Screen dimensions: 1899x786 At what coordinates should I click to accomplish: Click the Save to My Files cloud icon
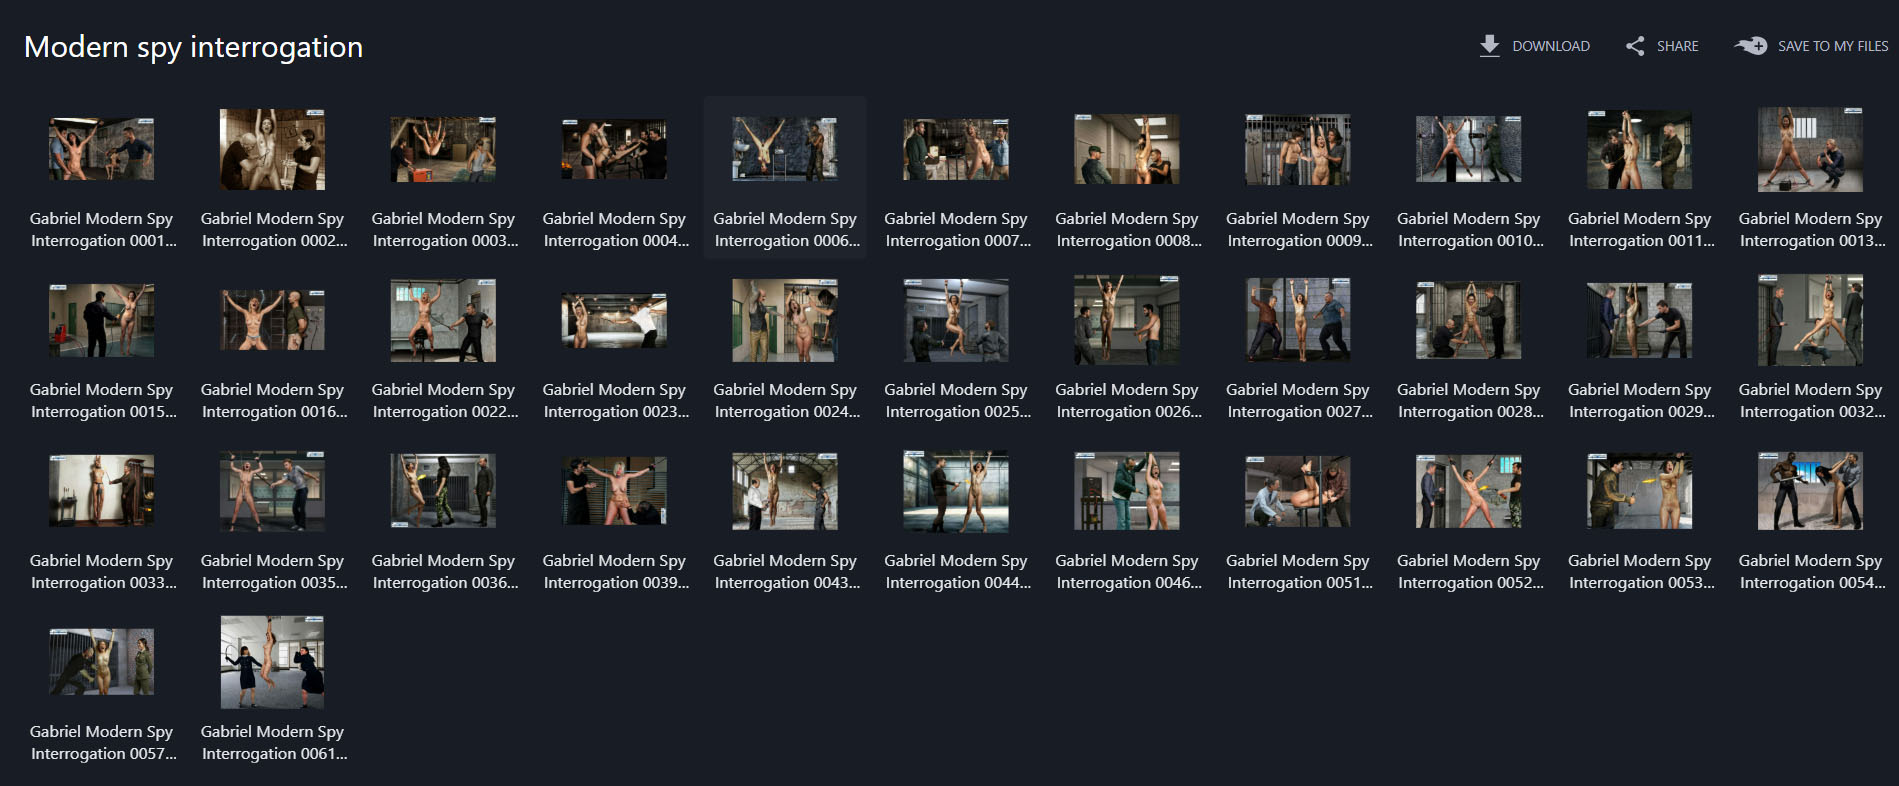click(x=1750, y=46)
